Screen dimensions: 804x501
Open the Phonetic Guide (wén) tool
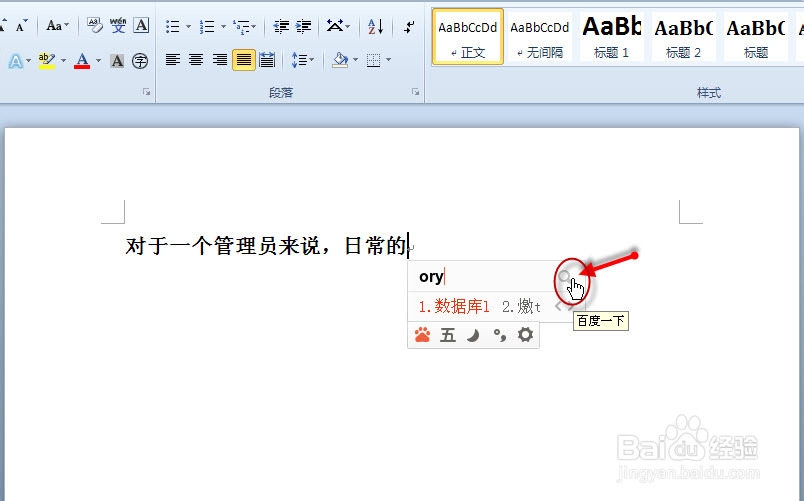[x=118, y=25]
